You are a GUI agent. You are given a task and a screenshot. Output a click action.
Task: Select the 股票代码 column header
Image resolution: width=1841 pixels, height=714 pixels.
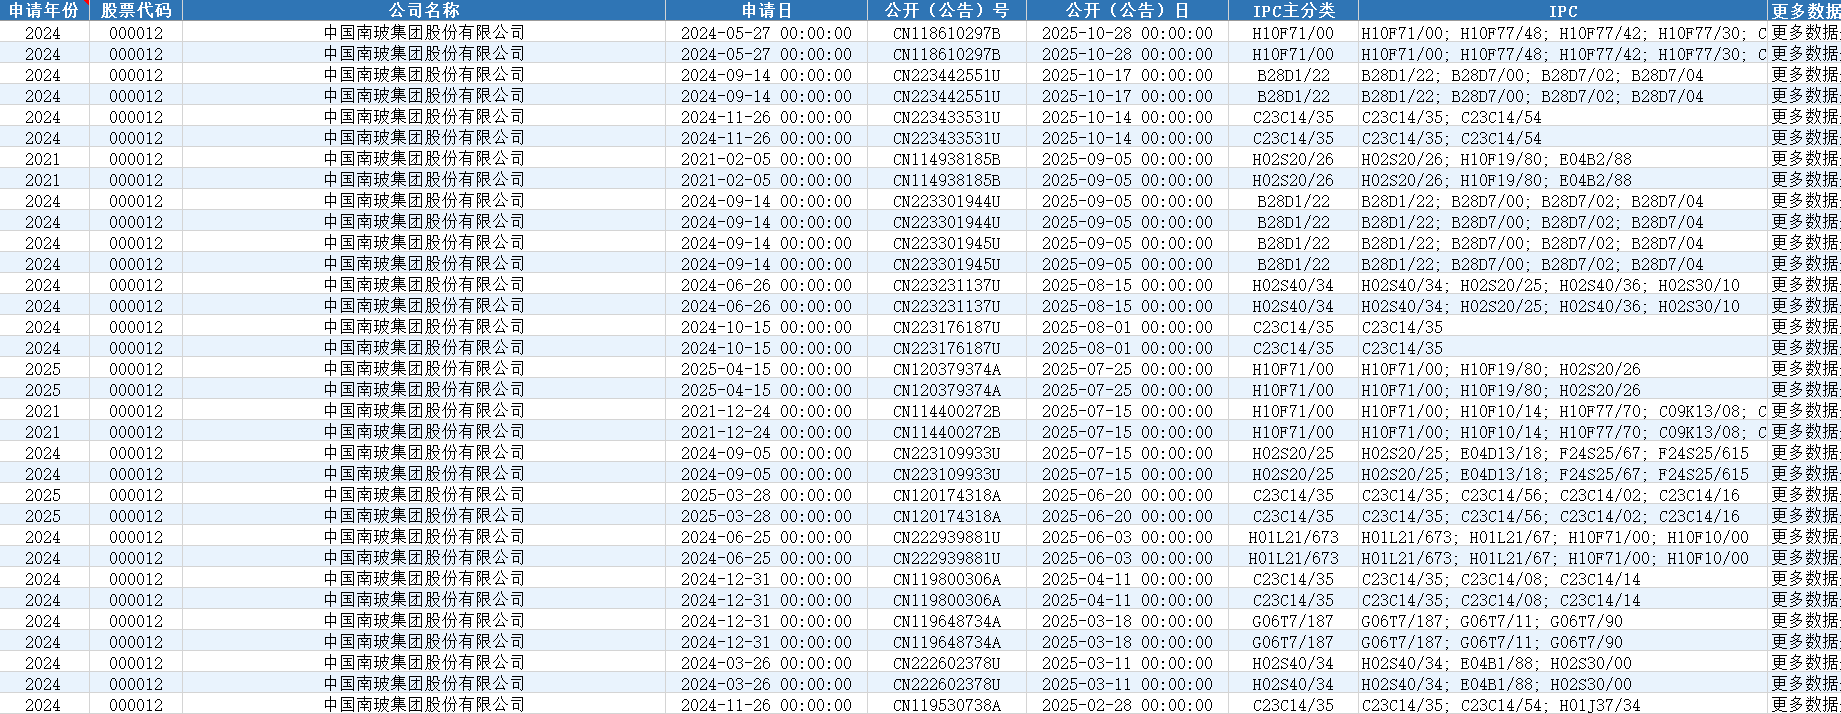[x=136, y=10]
